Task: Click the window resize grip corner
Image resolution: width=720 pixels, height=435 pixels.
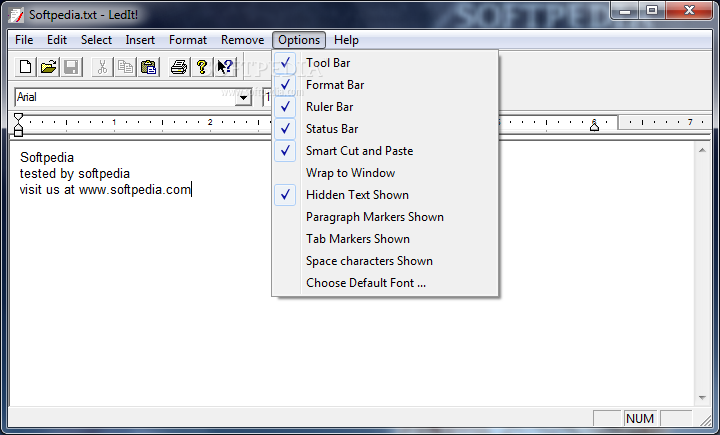Action: pyautogui.click(x=705, y=419)
